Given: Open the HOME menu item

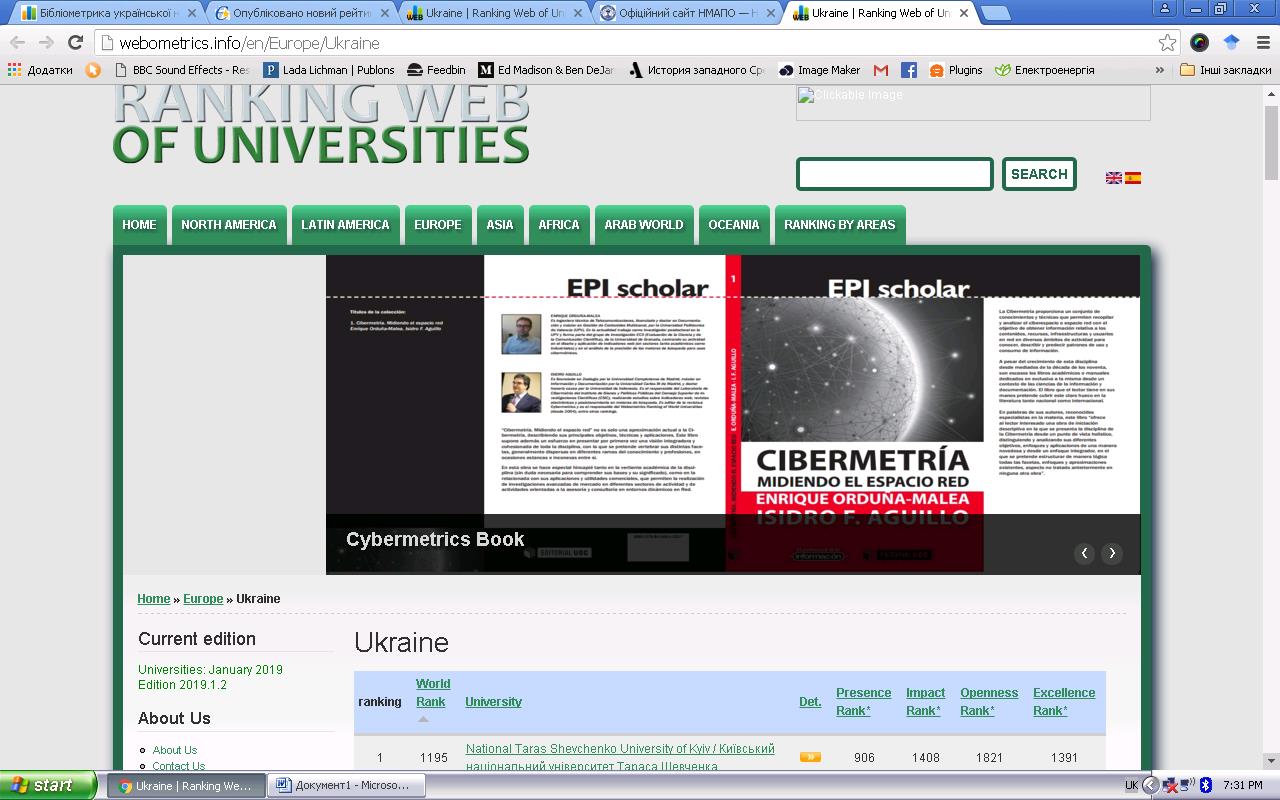Looking at the screenshot, I should coord(139,225).
